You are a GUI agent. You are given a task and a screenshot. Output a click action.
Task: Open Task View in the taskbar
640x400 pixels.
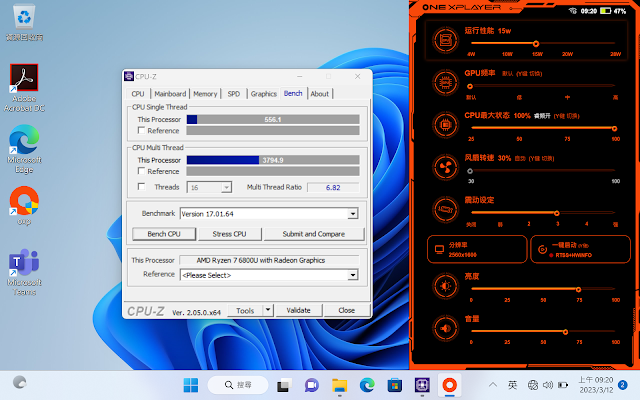pyautogui.click(x=284, y=385)
